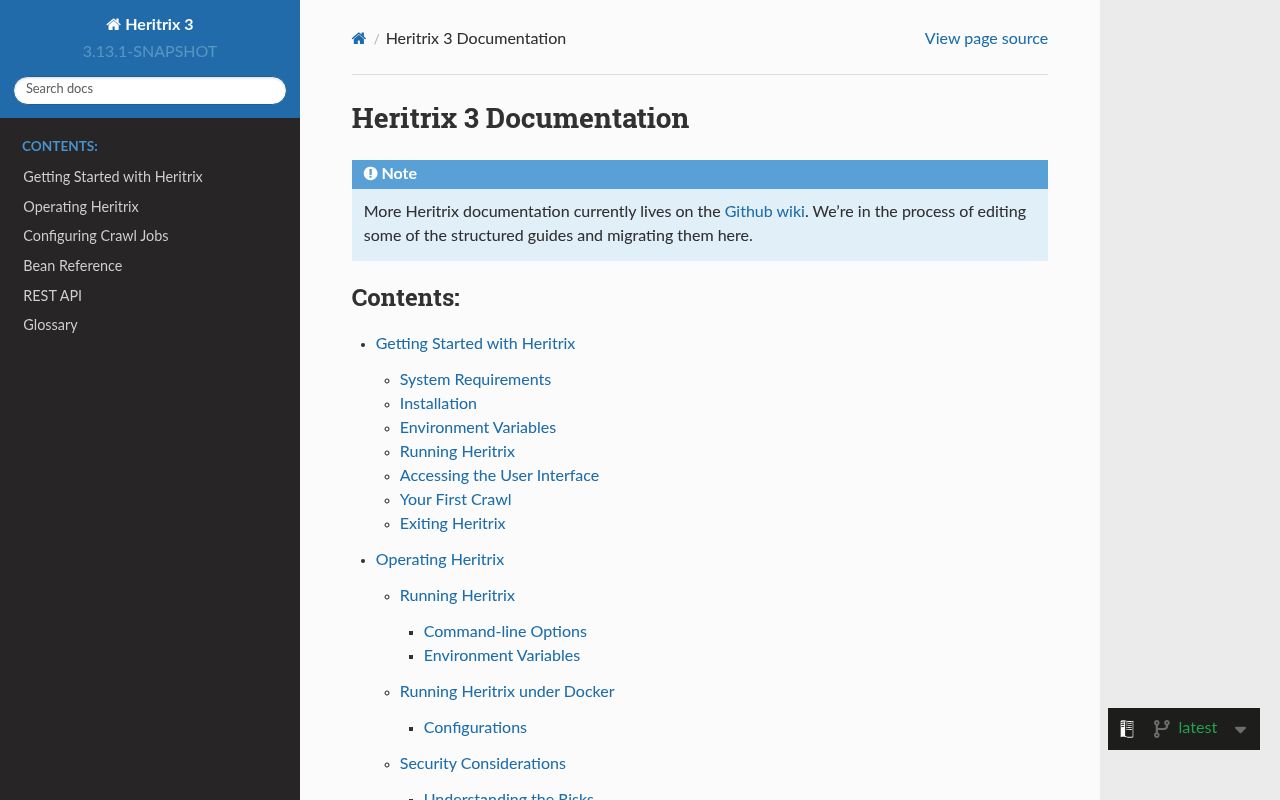
Task: Expand the version selector caret
Action: tap(1240, 729)
